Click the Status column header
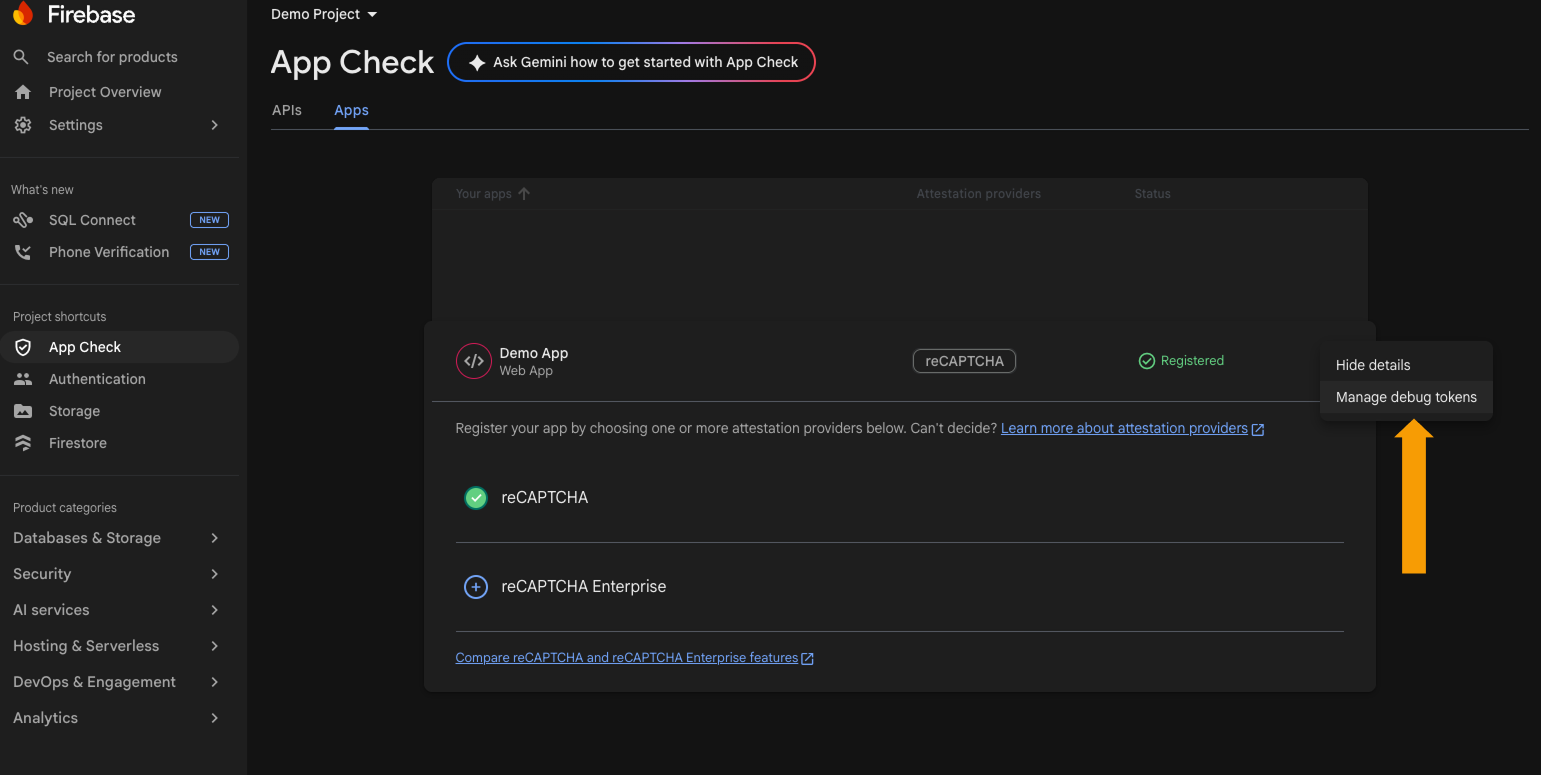The height and width of the screenshot is (775, 1541). [1152, 194]
